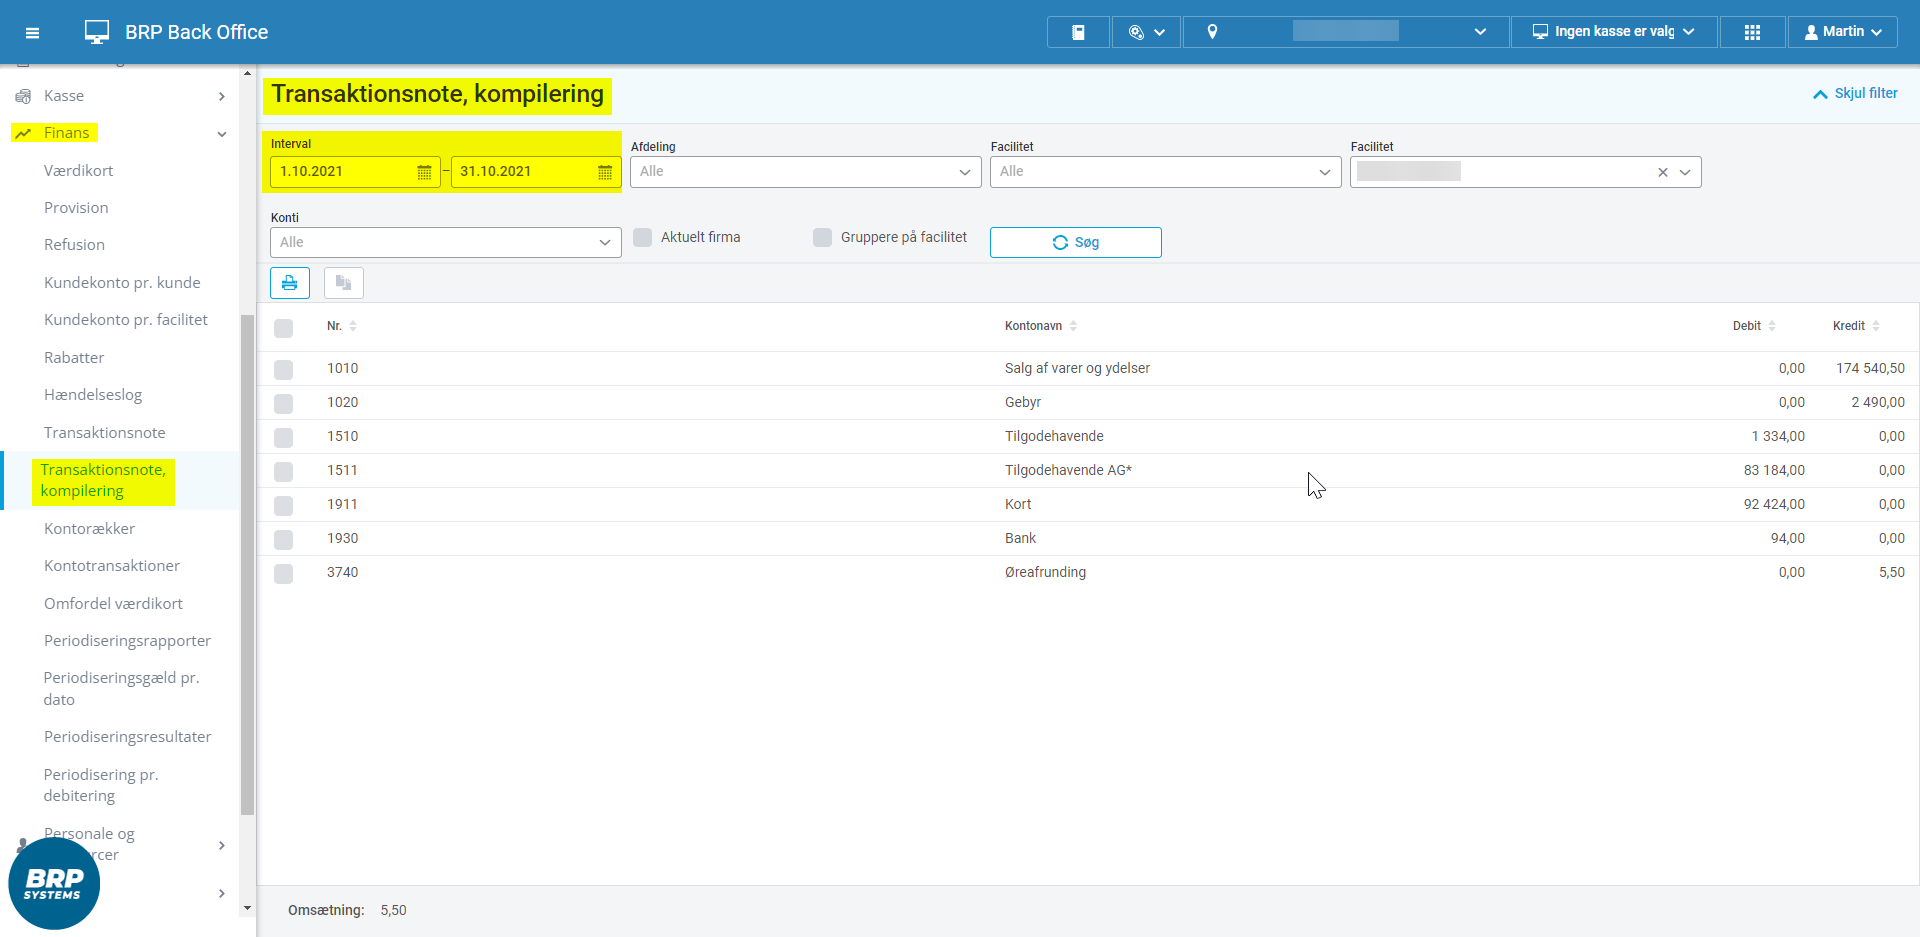Expand the Kasse menu section
The image size is (1920, 937).
pos(221,96)
